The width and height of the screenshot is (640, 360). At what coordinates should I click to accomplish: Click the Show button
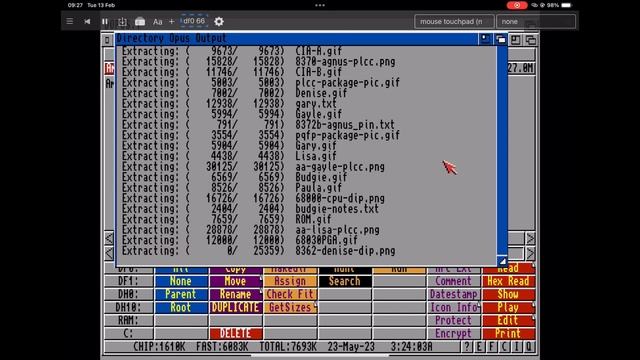[508, 294]
